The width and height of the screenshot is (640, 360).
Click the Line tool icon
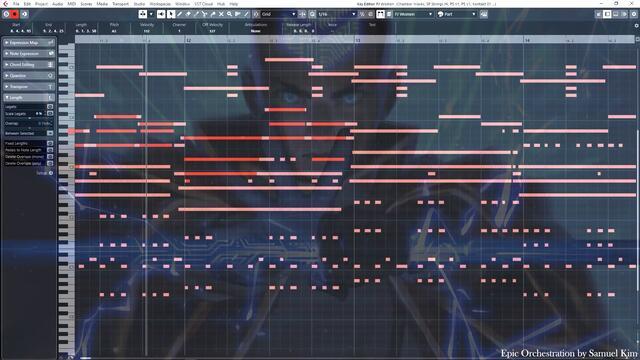coord(246,14)
